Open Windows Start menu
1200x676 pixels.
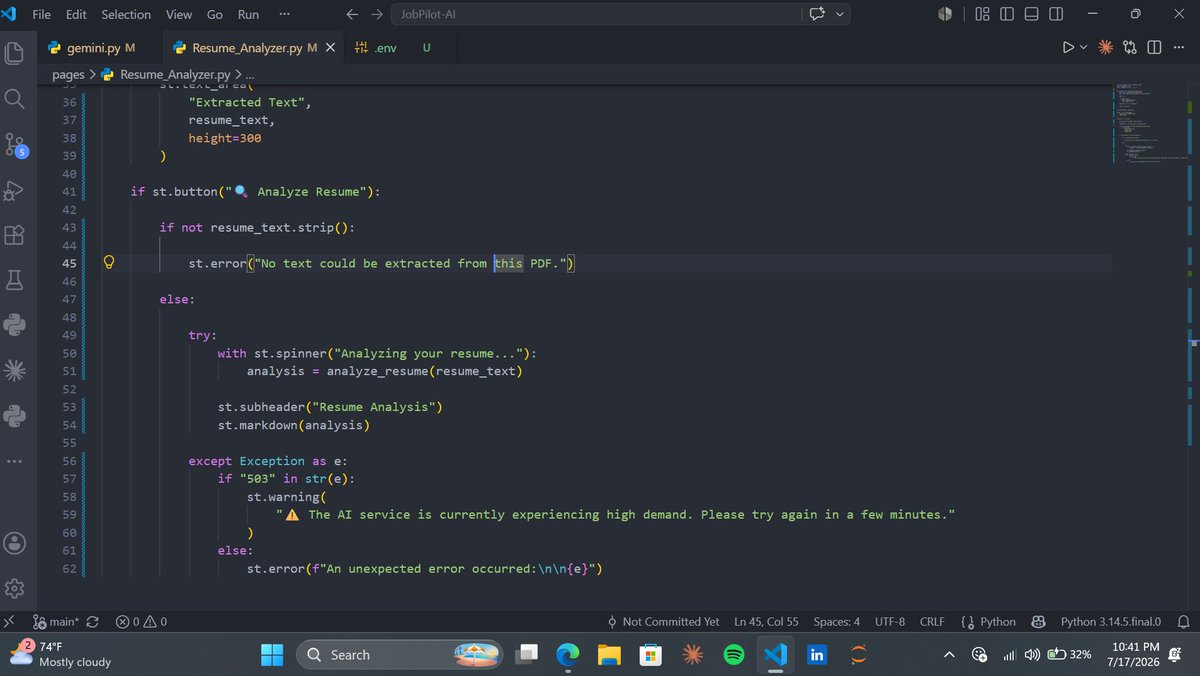(x=273, y=655)
